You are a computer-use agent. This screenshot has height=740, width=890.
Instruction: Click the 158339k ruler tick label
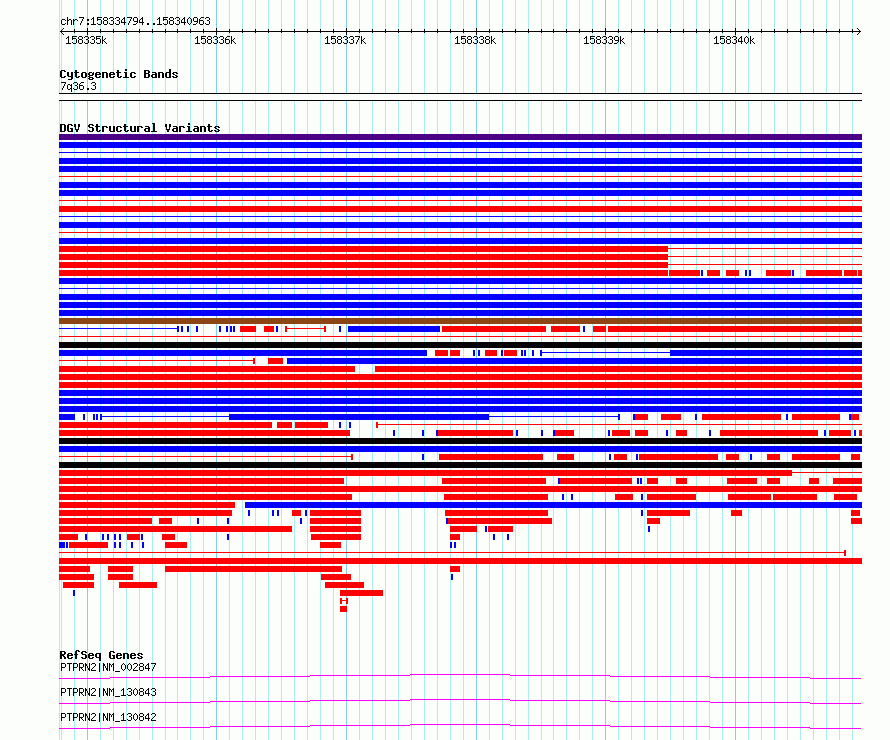(x=604, y=40)
